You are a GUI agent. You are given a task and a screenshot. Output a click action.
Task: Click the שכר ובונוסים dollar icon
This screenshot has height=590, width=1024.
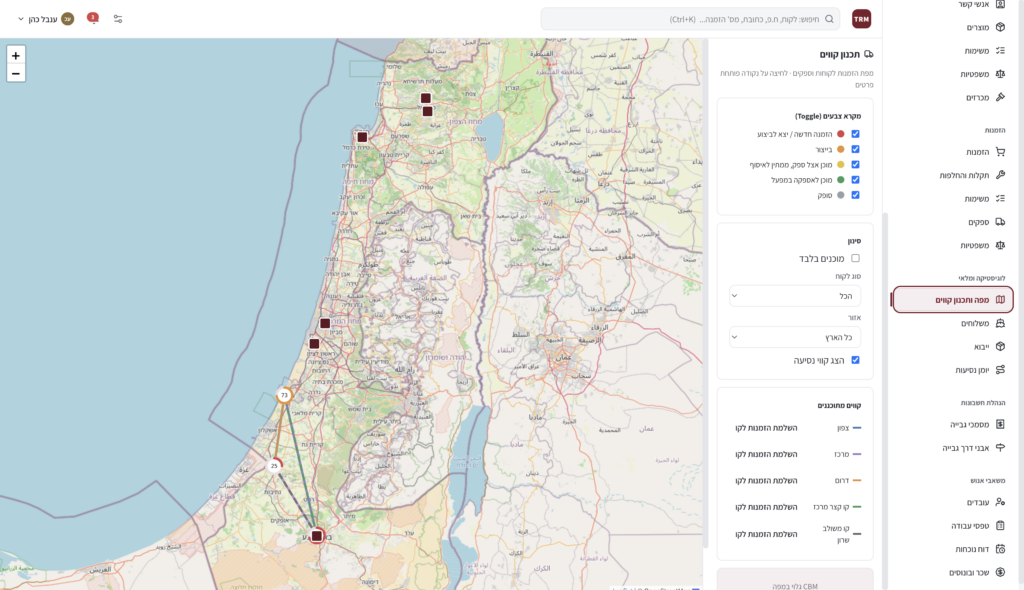tap(1000, 572)
